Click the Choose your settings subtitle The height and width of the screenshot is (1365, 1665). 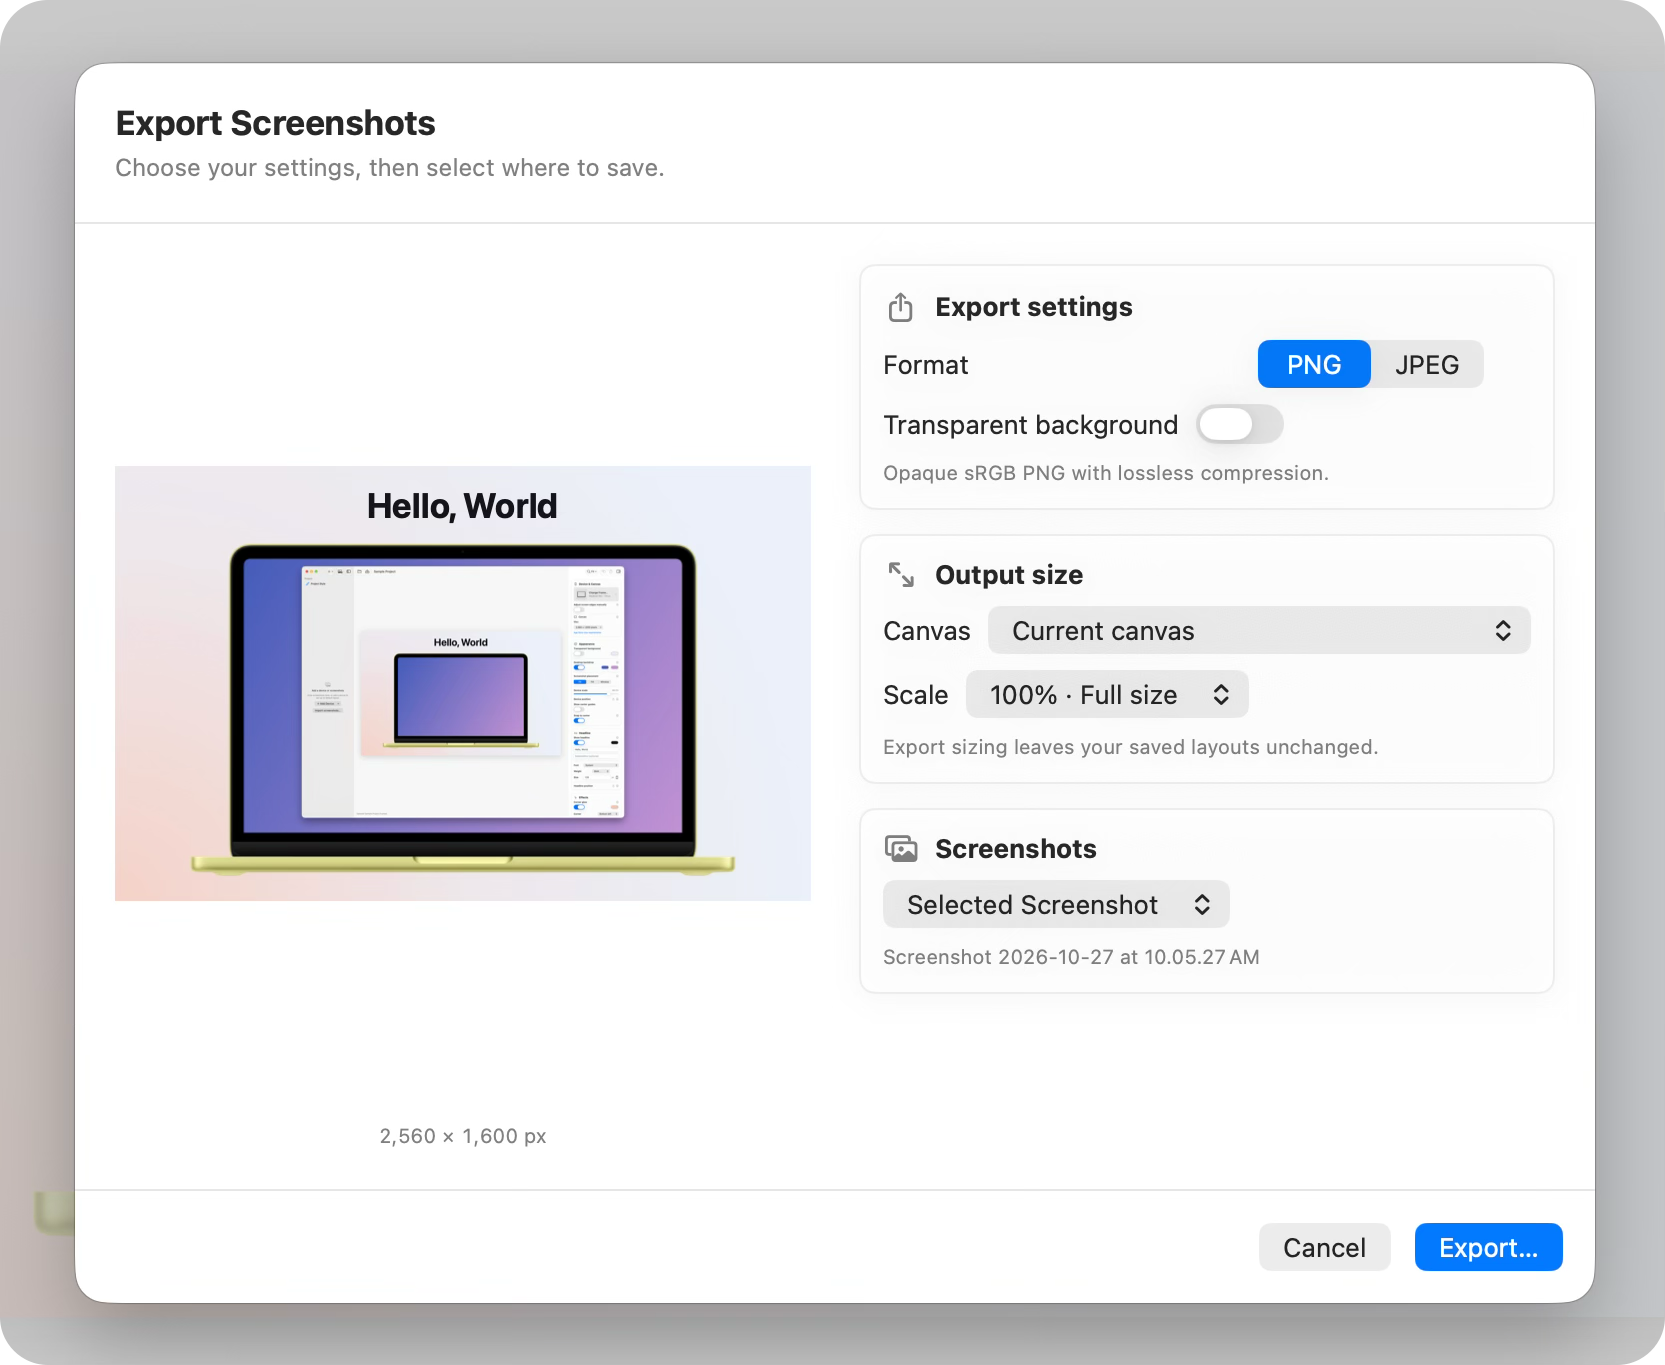[x=390, y=168]
